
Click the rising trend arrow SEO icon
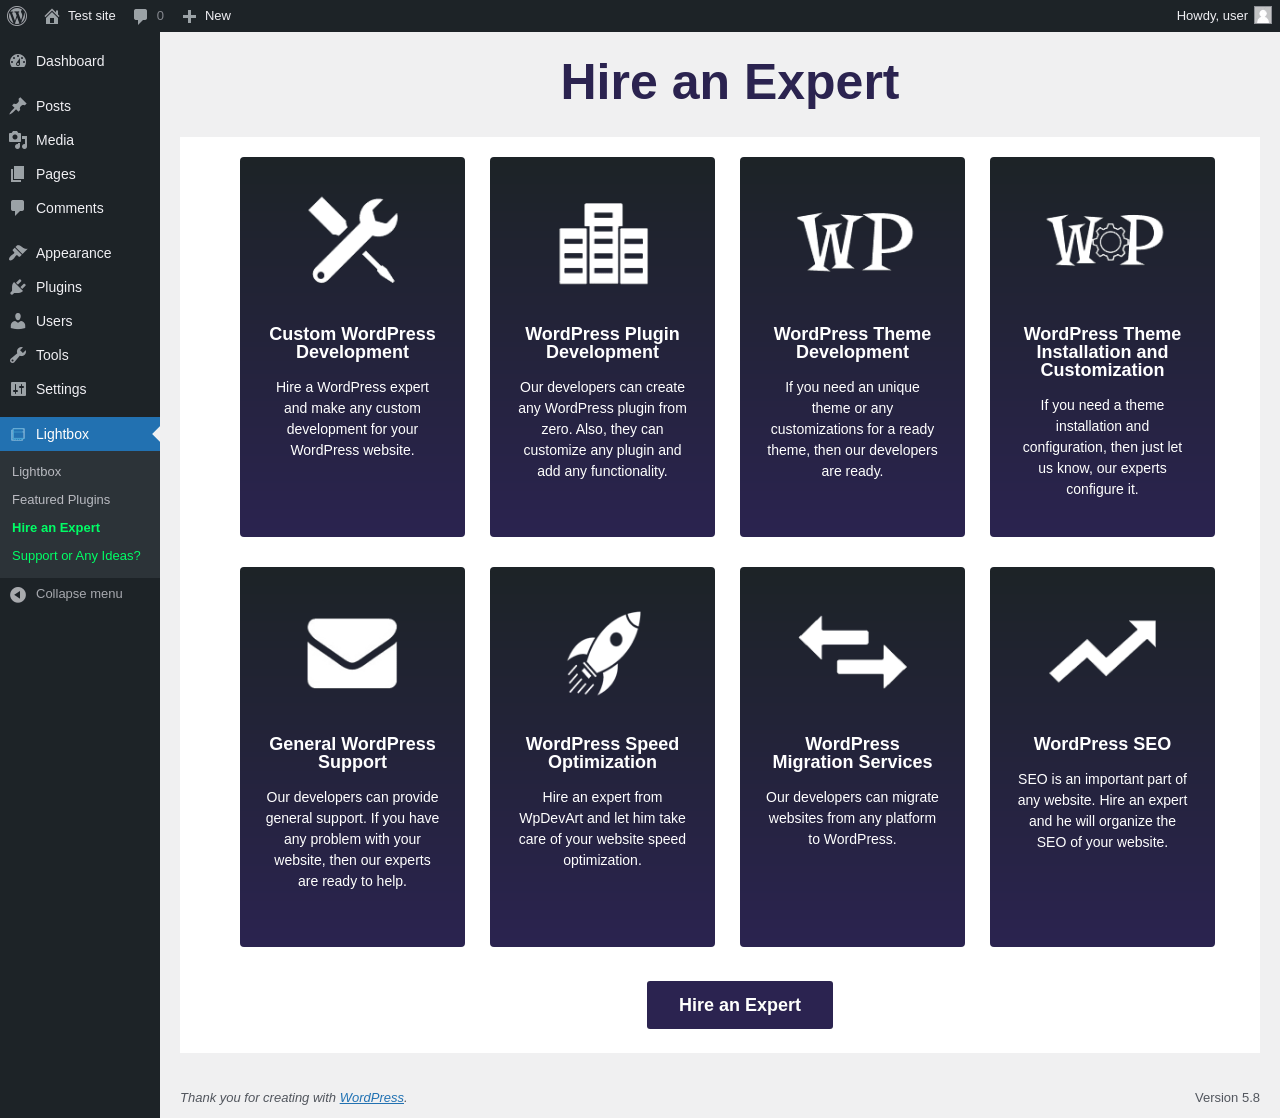point(1103,650)
